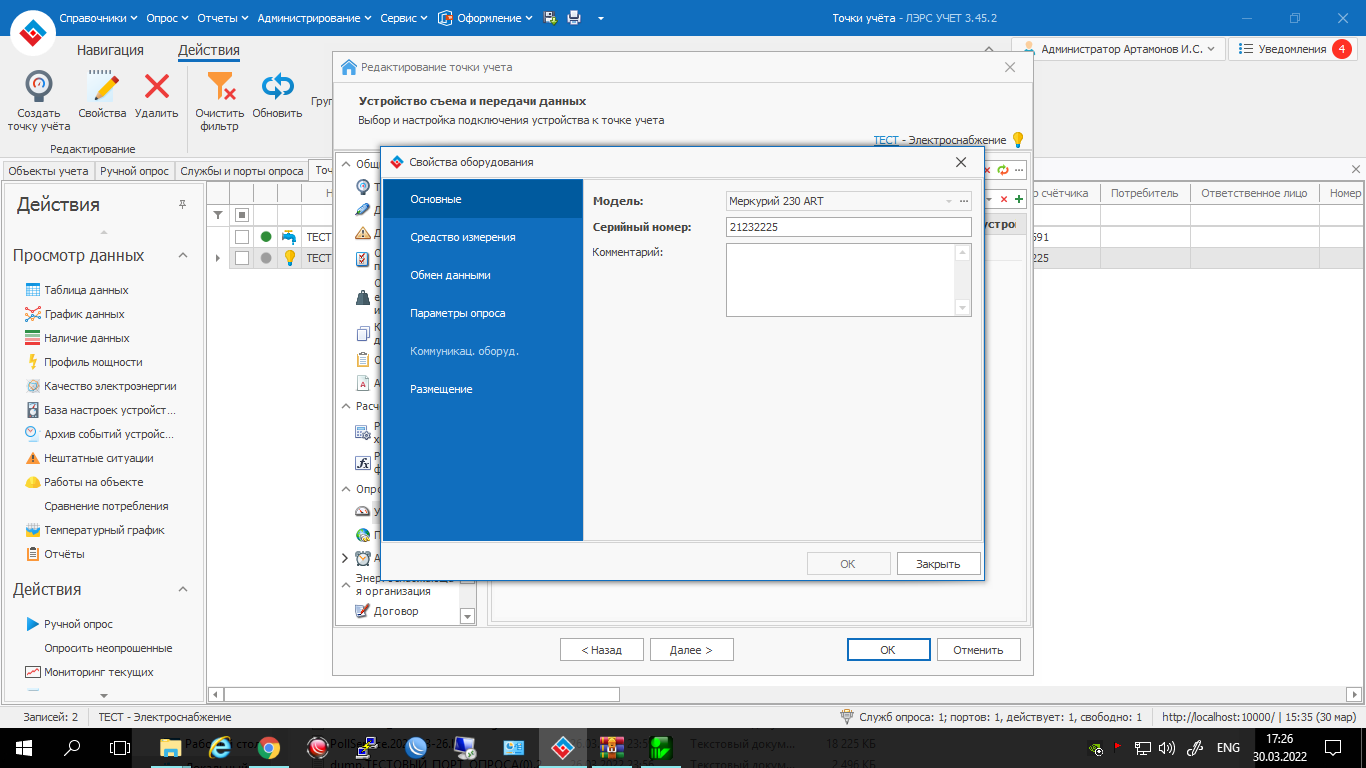The image size is (1366, 768).
Task: Open Нештатные ситуации in the sidebar
Action: coord(98,458)
